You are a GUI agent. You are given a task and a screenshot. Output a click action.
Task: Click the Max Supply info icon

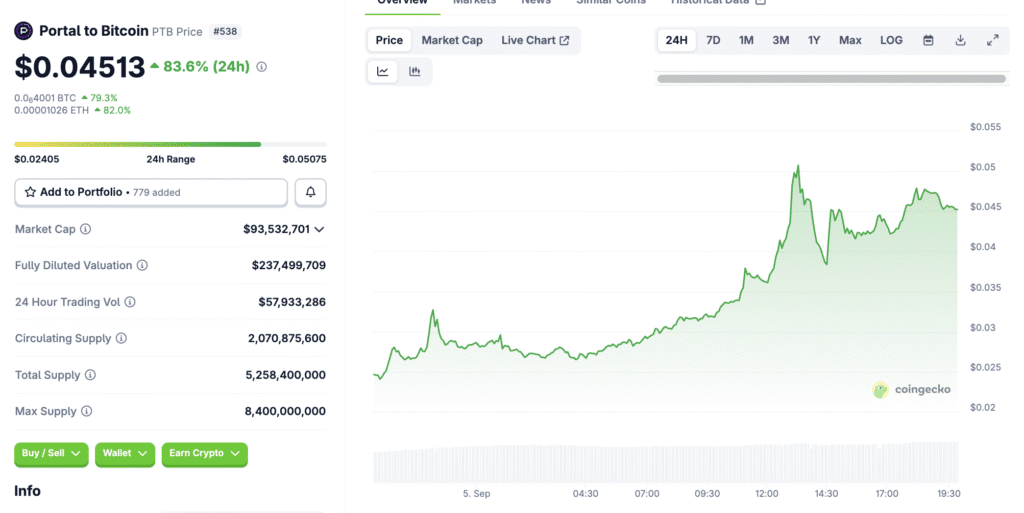click(x=87, y=411)
